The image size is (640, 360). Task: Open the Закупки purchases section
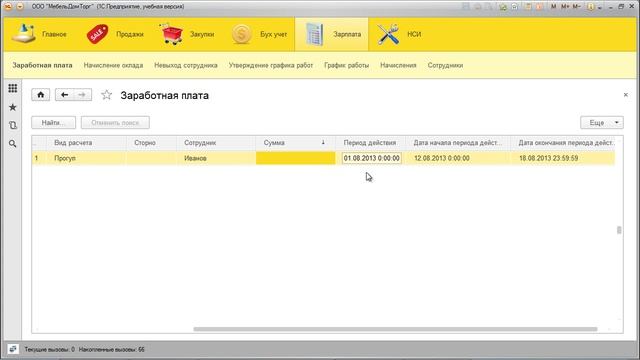187,34
